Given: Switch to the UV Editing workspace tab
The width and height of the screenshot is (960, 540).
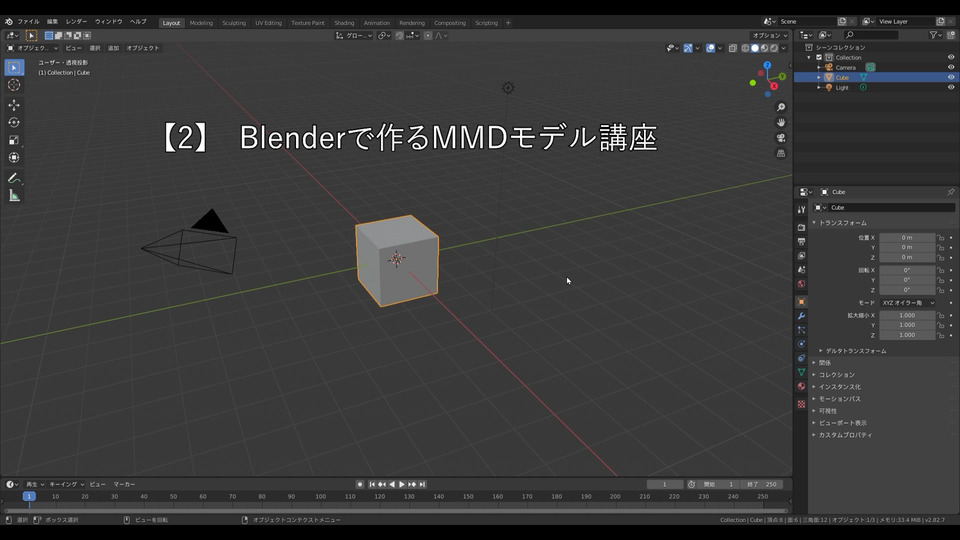Looking at the screenshot, I should pyautogui.click(x=268, y=23).
